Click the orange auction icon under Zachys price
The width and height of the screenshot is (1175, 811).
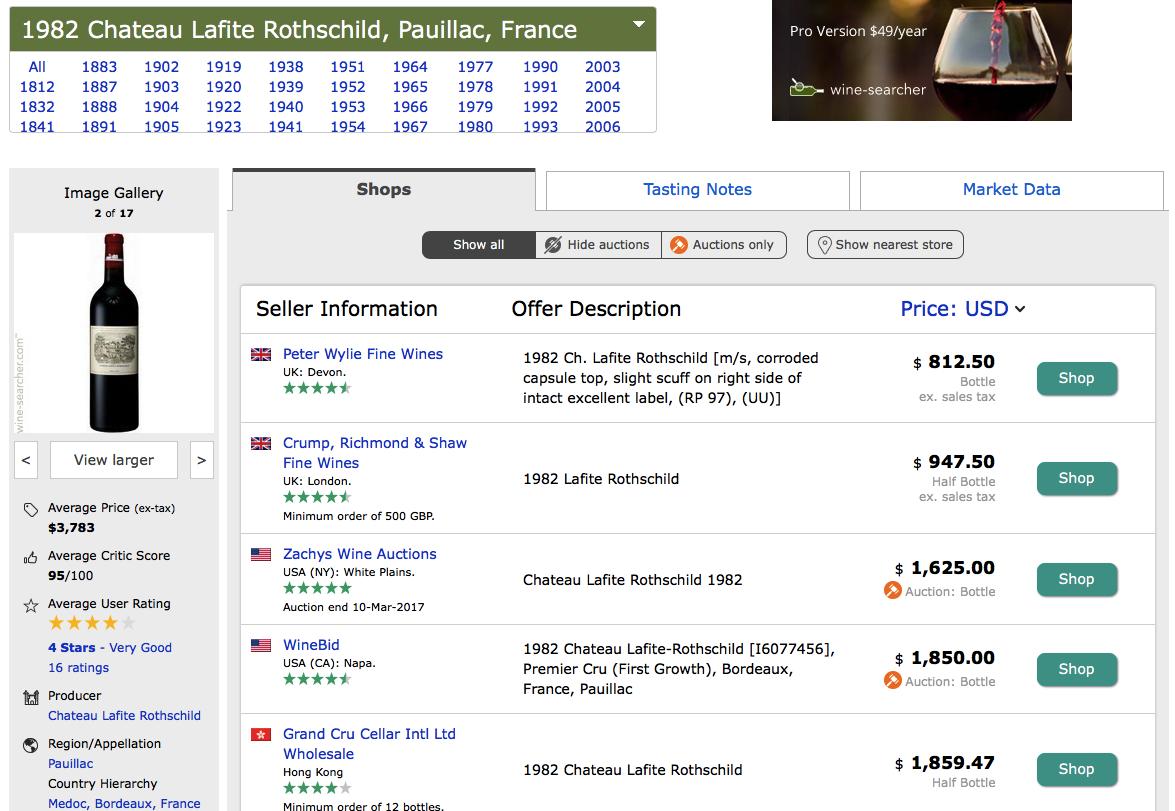tap(891, 591)
